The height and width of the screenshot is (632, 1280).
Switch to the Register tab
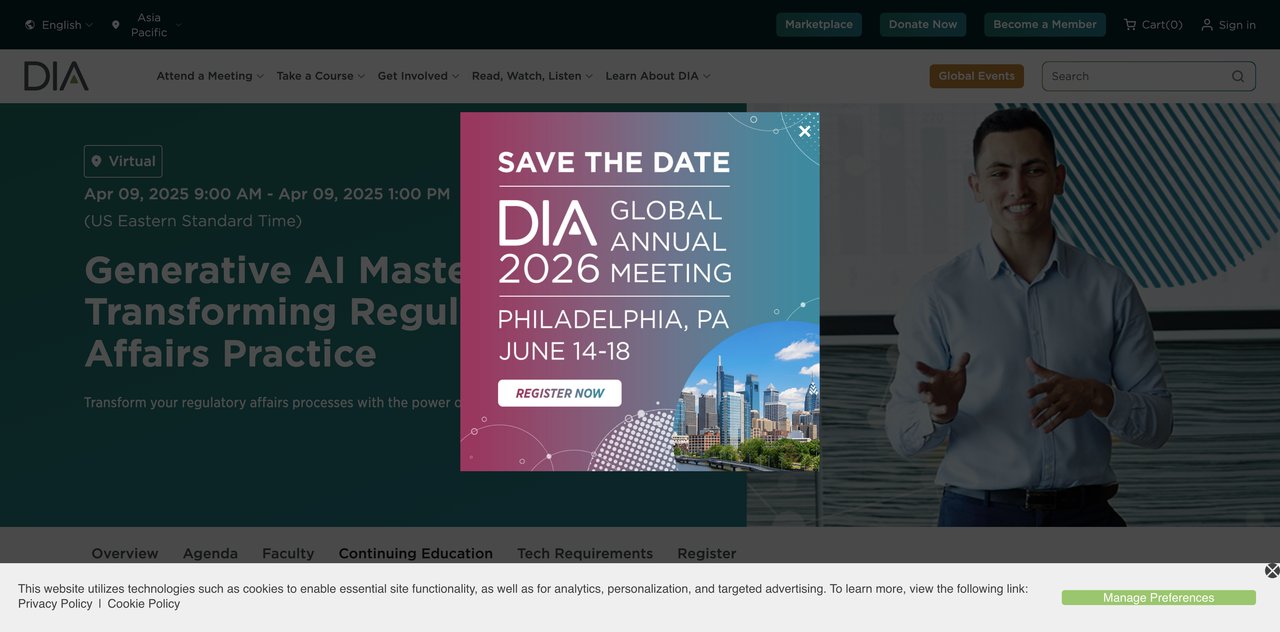(x=707, y=553)
